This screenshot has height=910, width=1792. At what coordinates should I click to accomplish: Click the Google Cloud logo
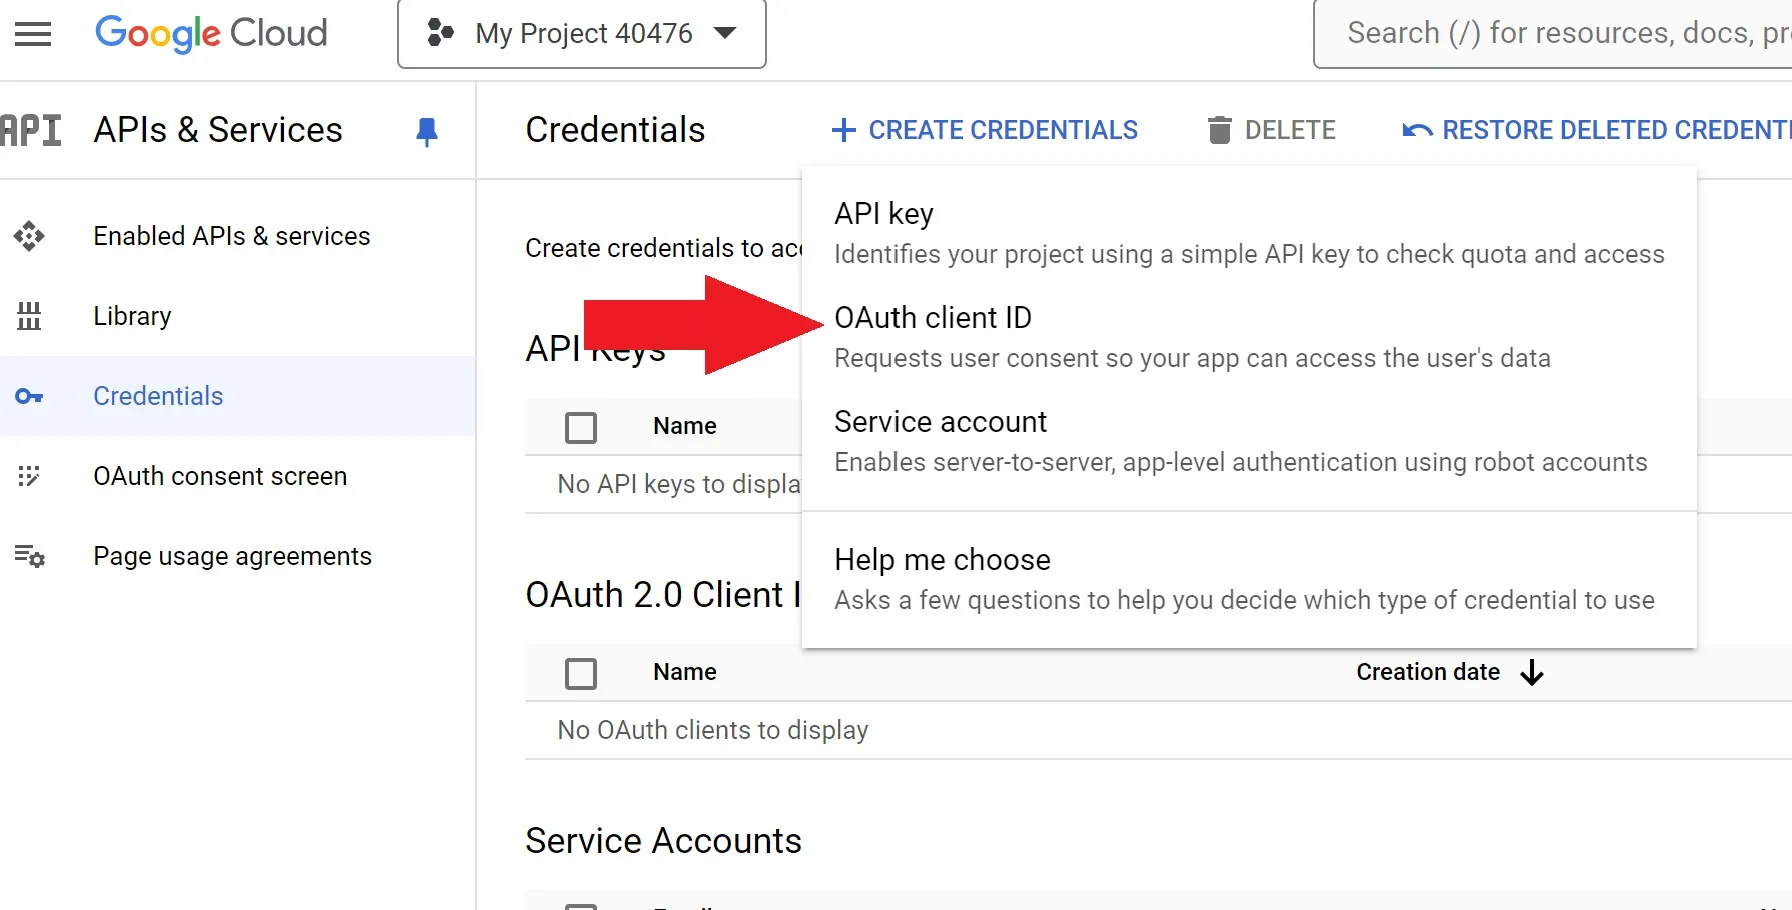211,34
